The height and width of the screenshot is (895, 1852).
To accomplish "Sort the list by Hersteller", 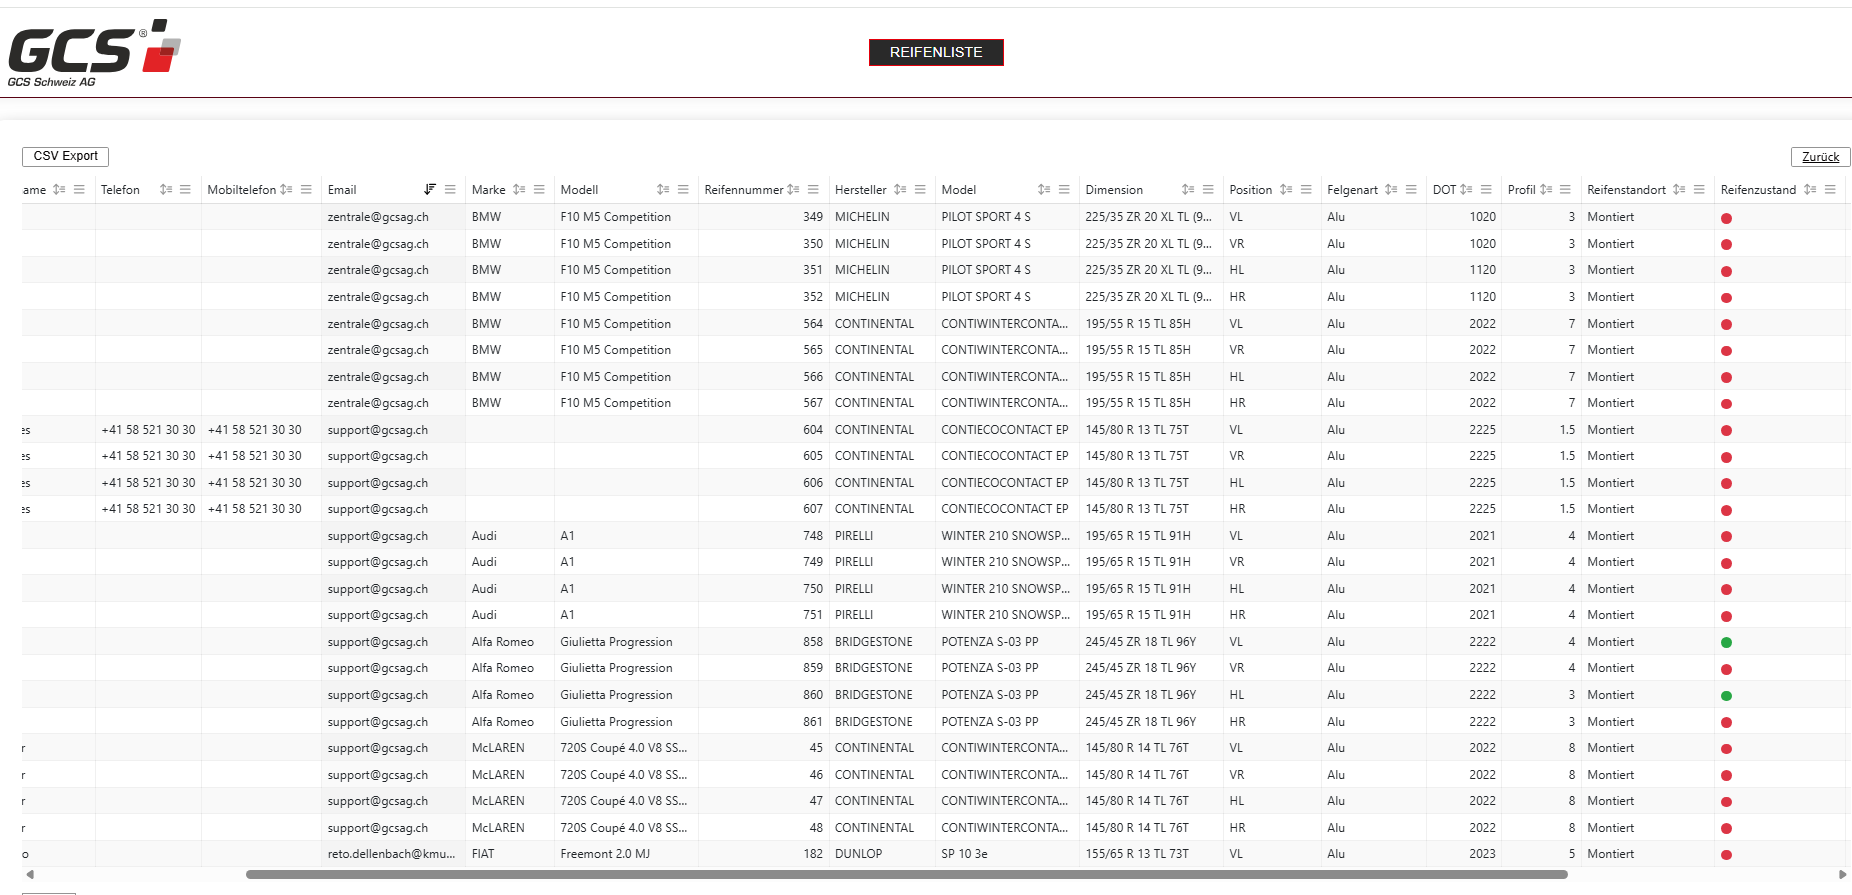I will (x=900, y=190).
